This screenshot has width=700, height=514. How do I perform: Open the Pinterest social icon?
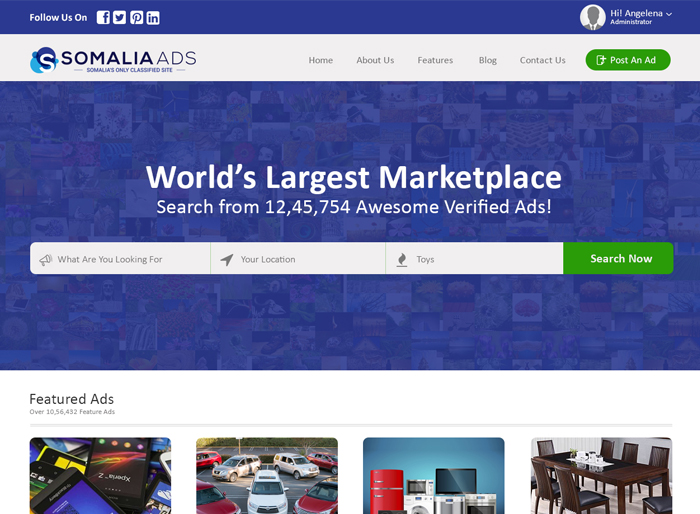click(x=137, y=17)
